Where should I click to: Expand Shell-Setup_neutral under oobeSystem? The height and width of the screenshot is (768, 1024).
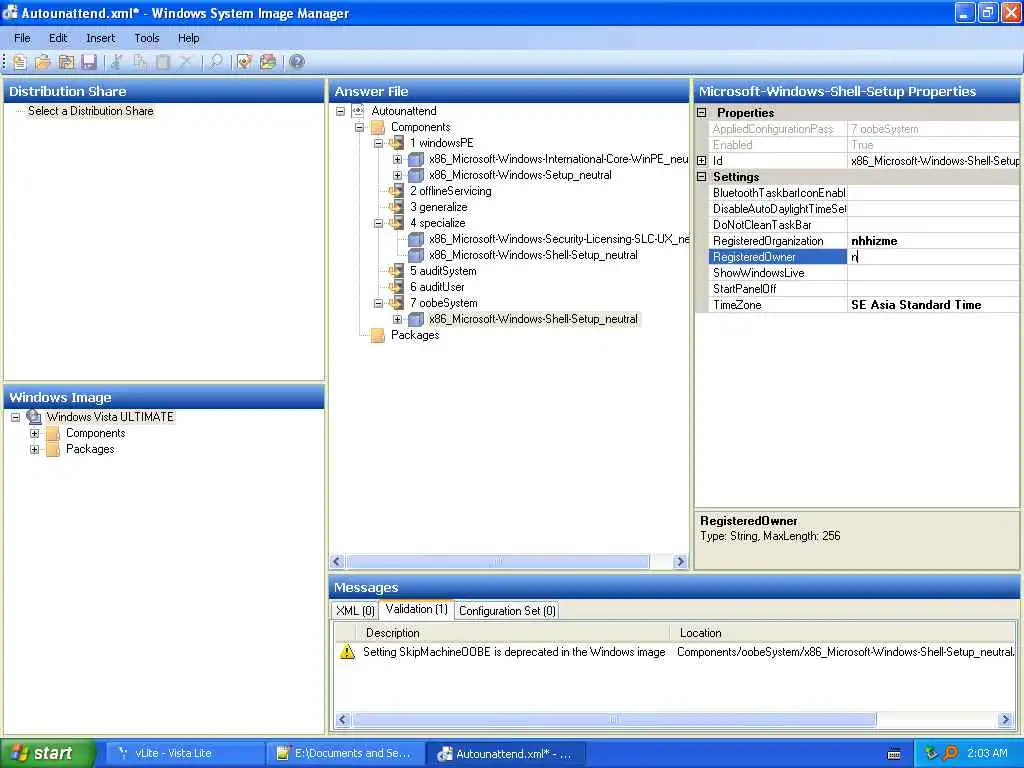tap(397, 319)
